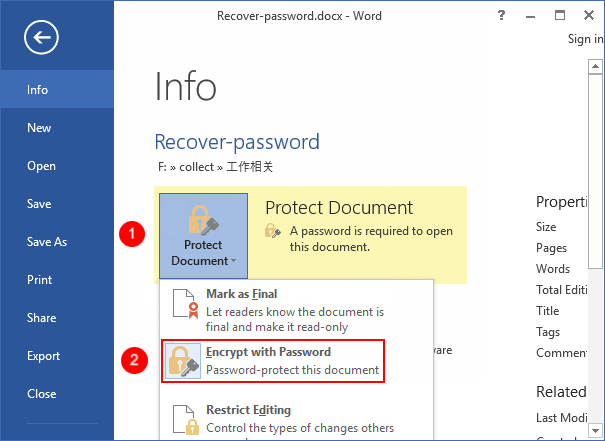
Task: Click the Restrict Editing lock icon
Action: 183,418
